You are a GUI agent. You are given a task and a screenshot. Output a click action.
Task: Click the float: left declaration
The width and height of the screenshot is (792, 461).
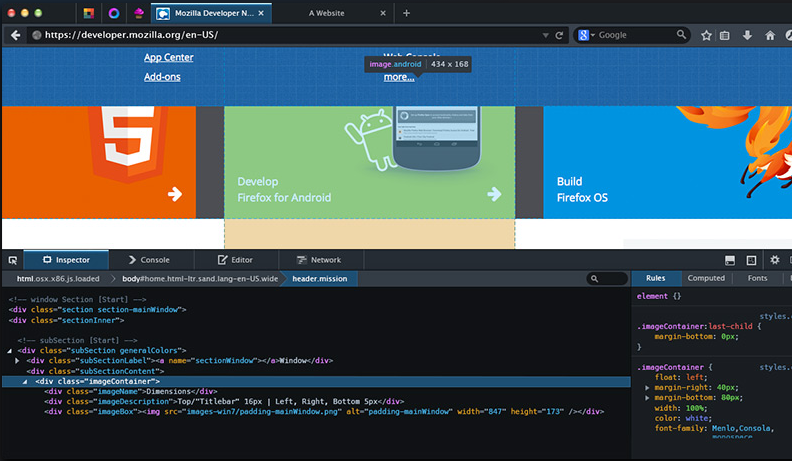(681, 377)
